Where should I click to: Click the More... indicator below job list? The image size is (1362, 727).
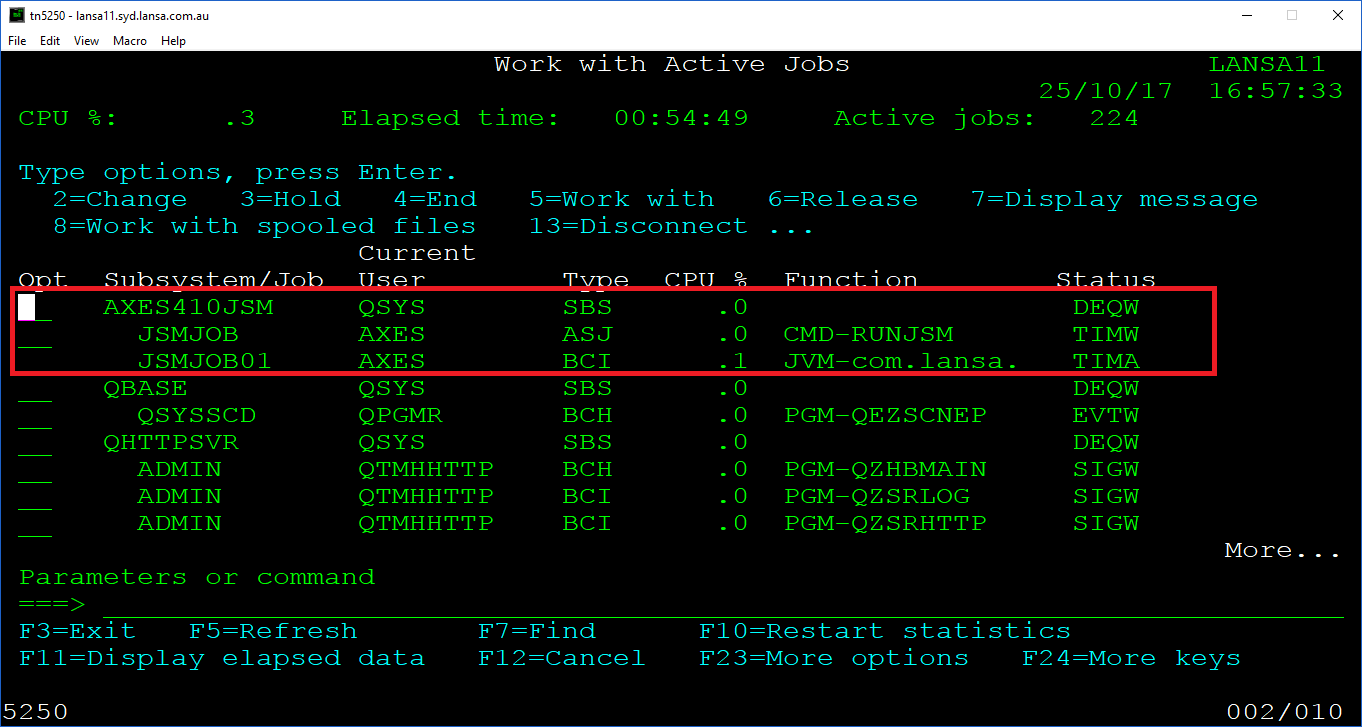click(x=1282, y=551)
